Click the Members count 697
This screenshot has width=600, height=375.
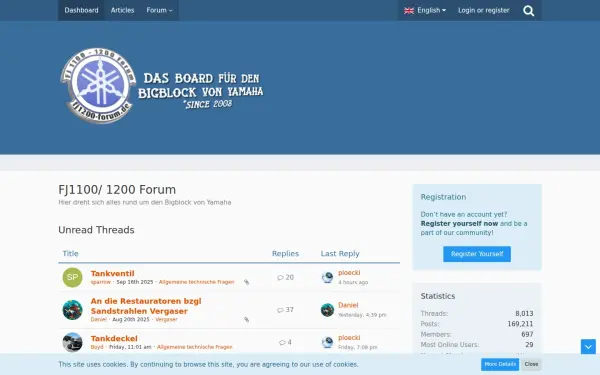pyautogui.click(x=527, y=334)
